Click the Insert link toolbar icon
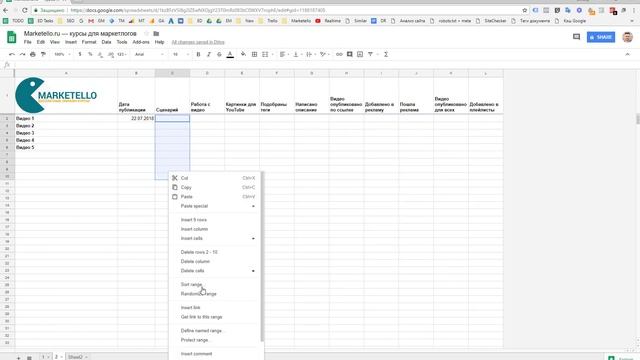 click(339, 54)
